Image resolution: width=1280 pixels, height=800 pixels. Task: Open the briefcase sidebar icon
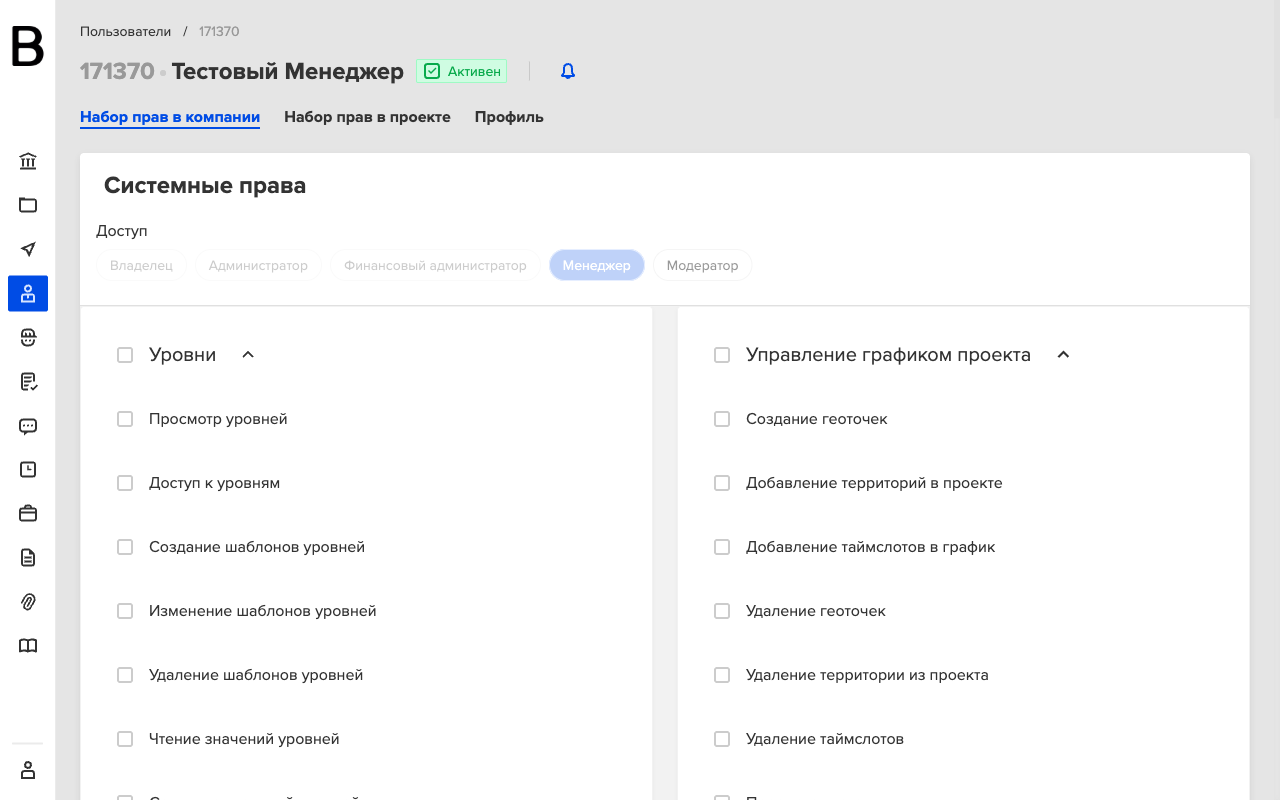pyautogui.click(x=28, y=513)
